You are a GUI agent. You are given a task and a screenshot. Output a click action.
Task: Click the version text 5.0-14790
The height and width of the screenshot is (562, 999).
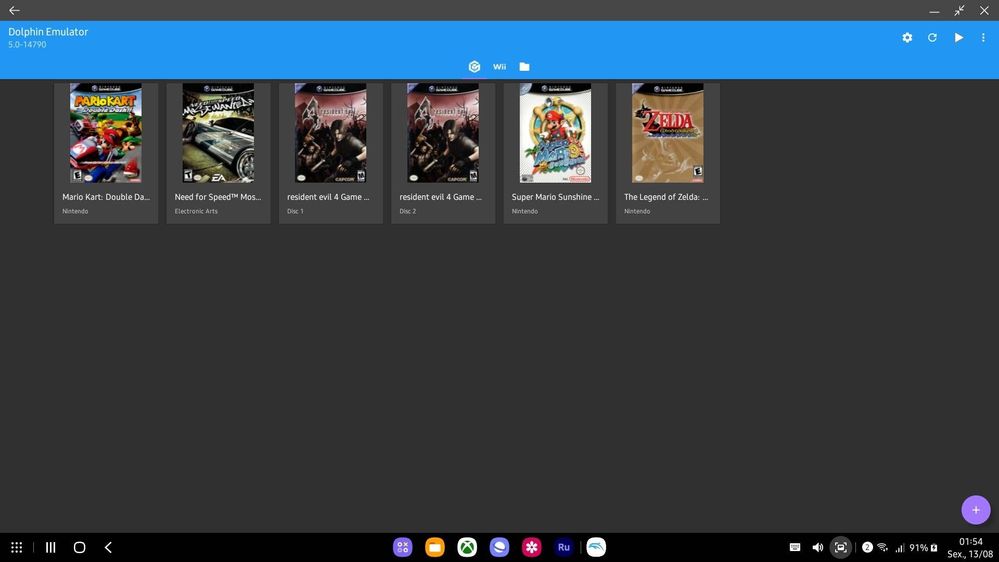(x=27, y=45)
